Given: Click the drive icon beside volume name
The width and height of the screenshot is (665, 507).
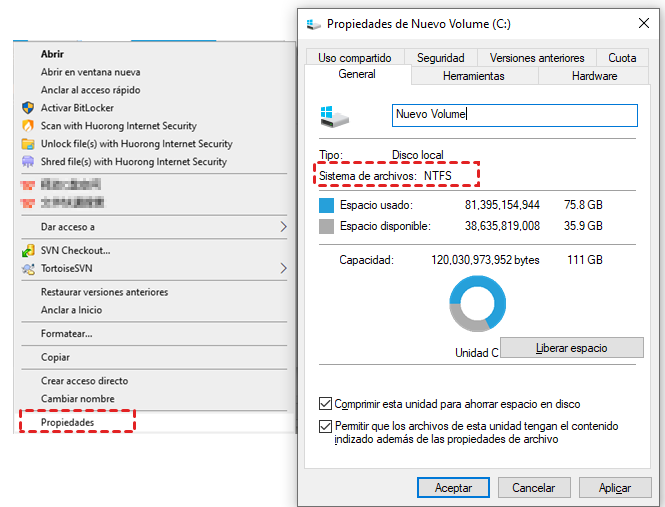Looking at the screenshot, I should (335, 116).
